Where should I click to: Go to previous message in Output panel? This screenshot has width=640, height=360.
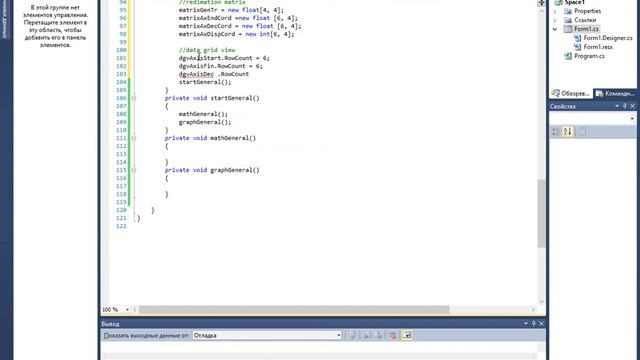[367, 336]
